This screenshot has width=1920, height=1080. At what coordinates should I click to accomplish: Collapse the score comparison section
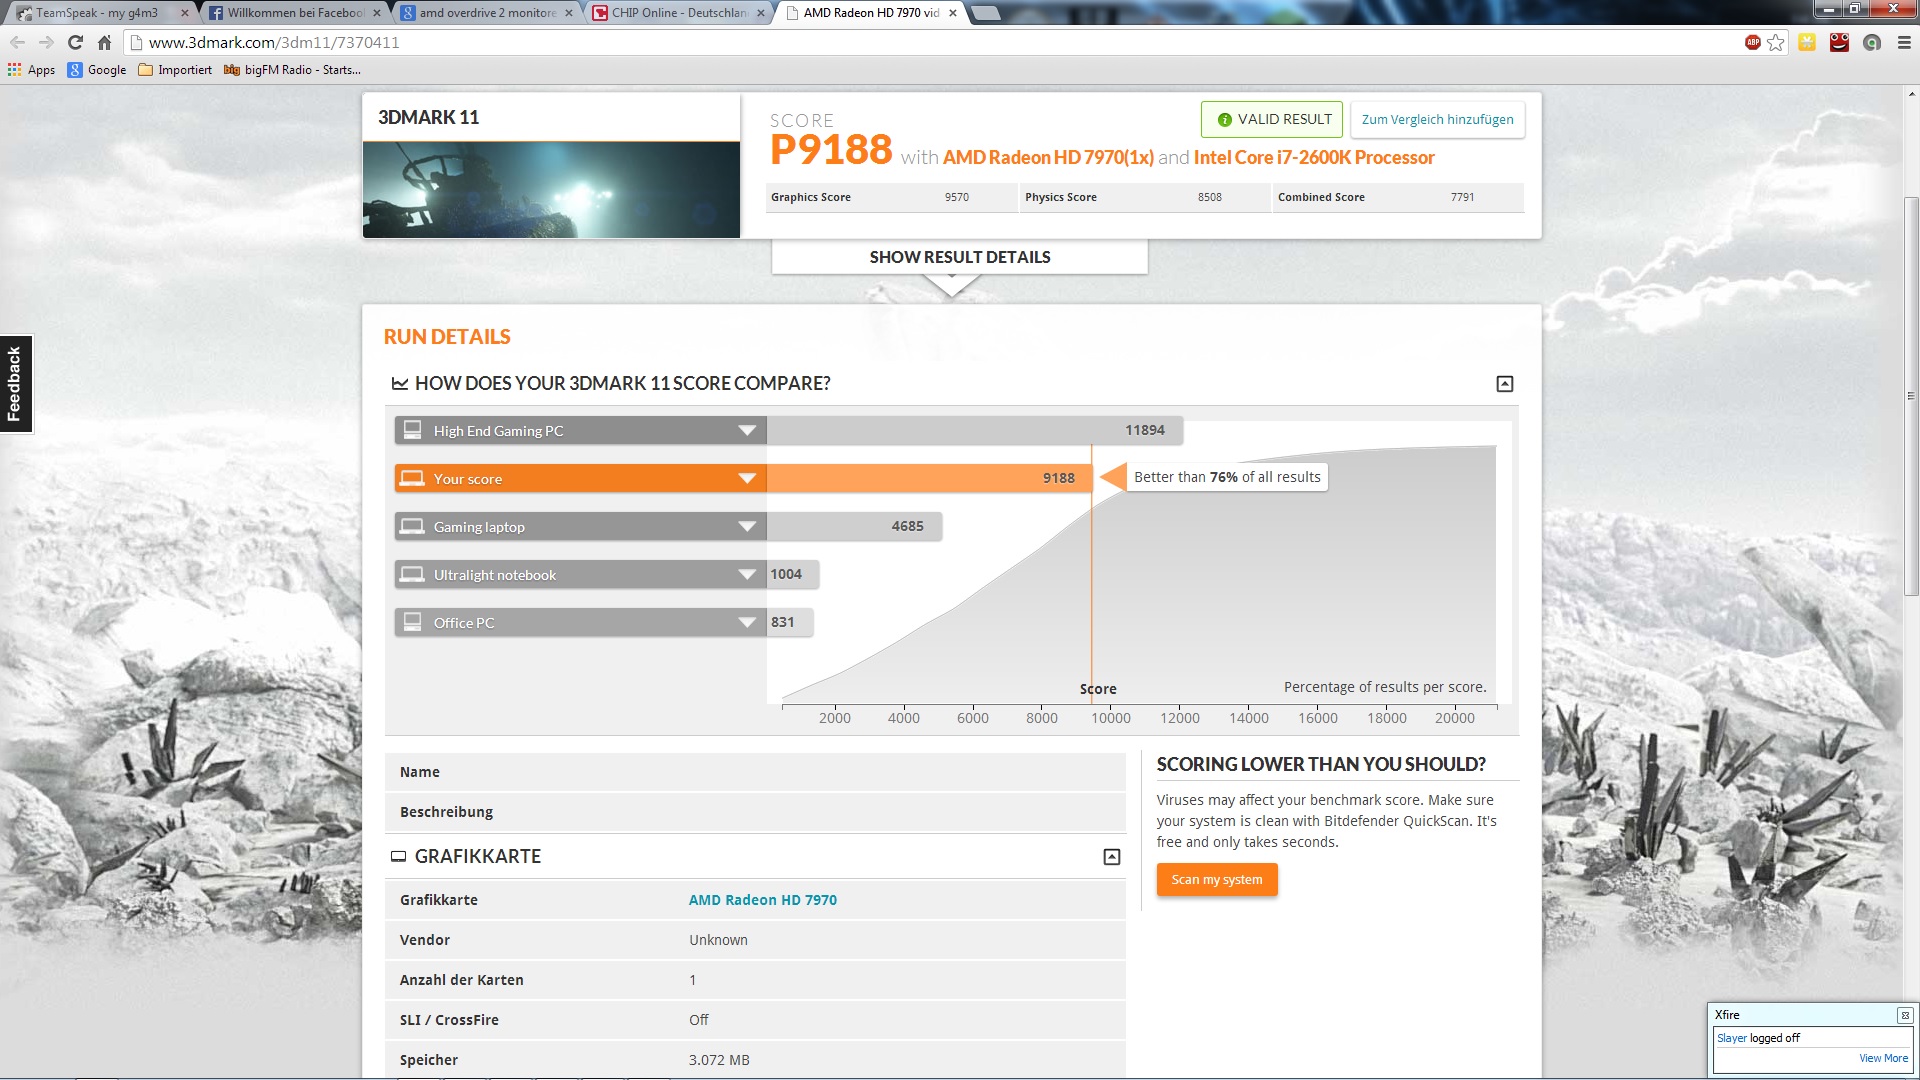(x=1504, y=384)
